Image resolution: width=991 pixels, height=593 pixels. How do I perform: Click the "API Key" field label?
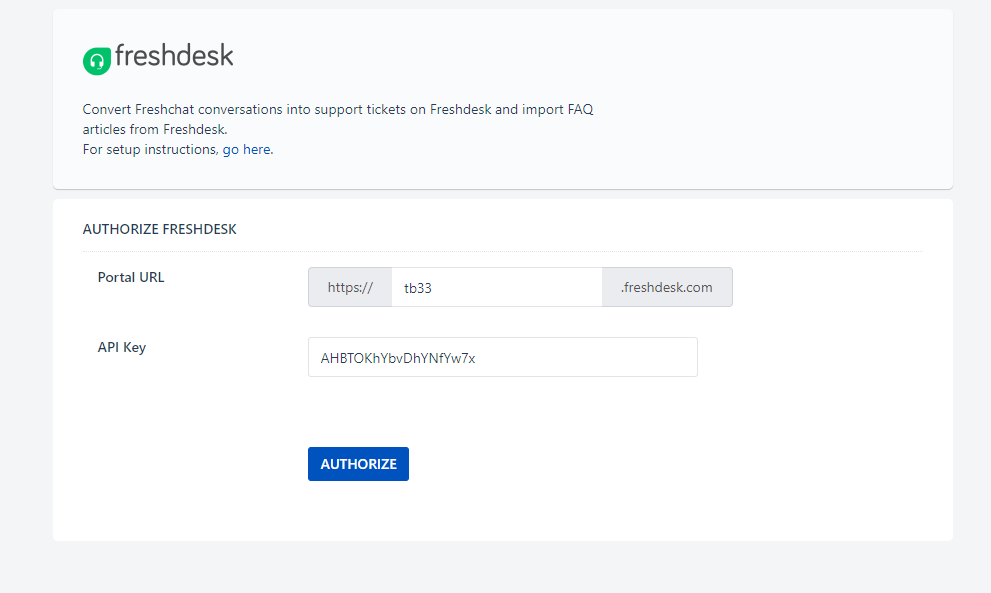pyautogui.click(x=121, y=348)
